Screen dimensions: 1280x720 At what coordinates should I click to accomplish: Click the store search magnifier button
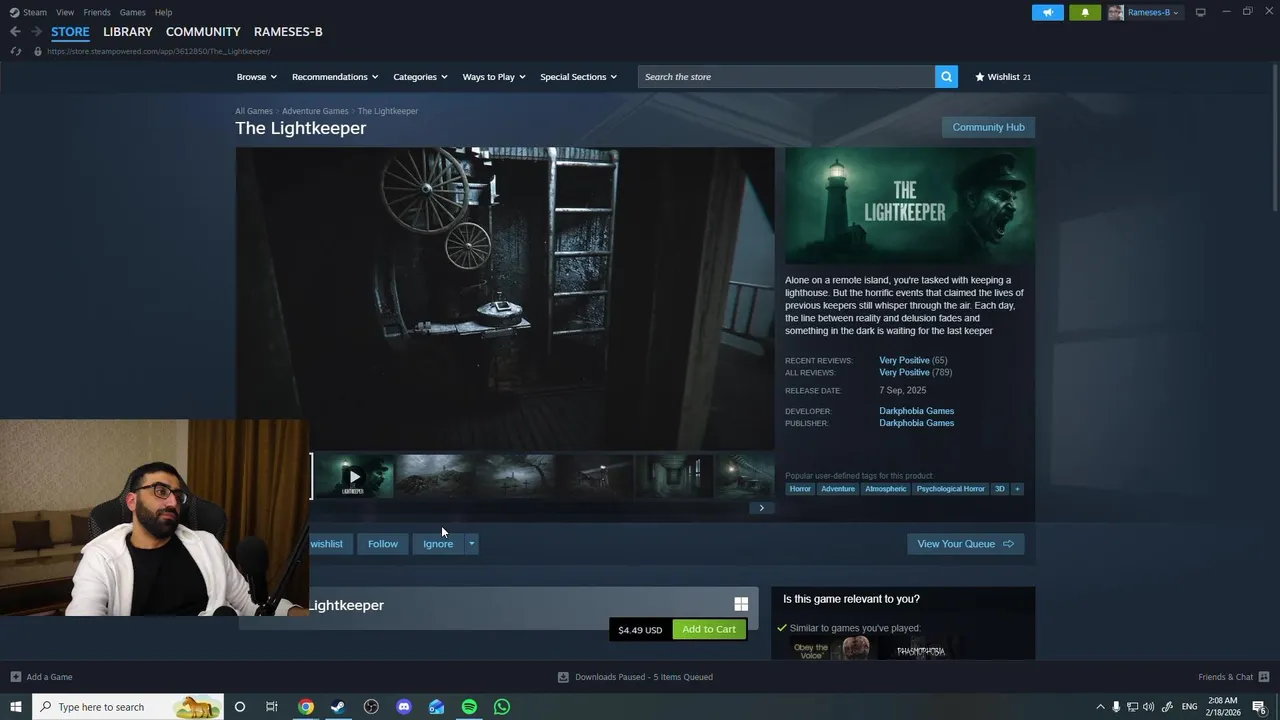click(x=946, y=77)
